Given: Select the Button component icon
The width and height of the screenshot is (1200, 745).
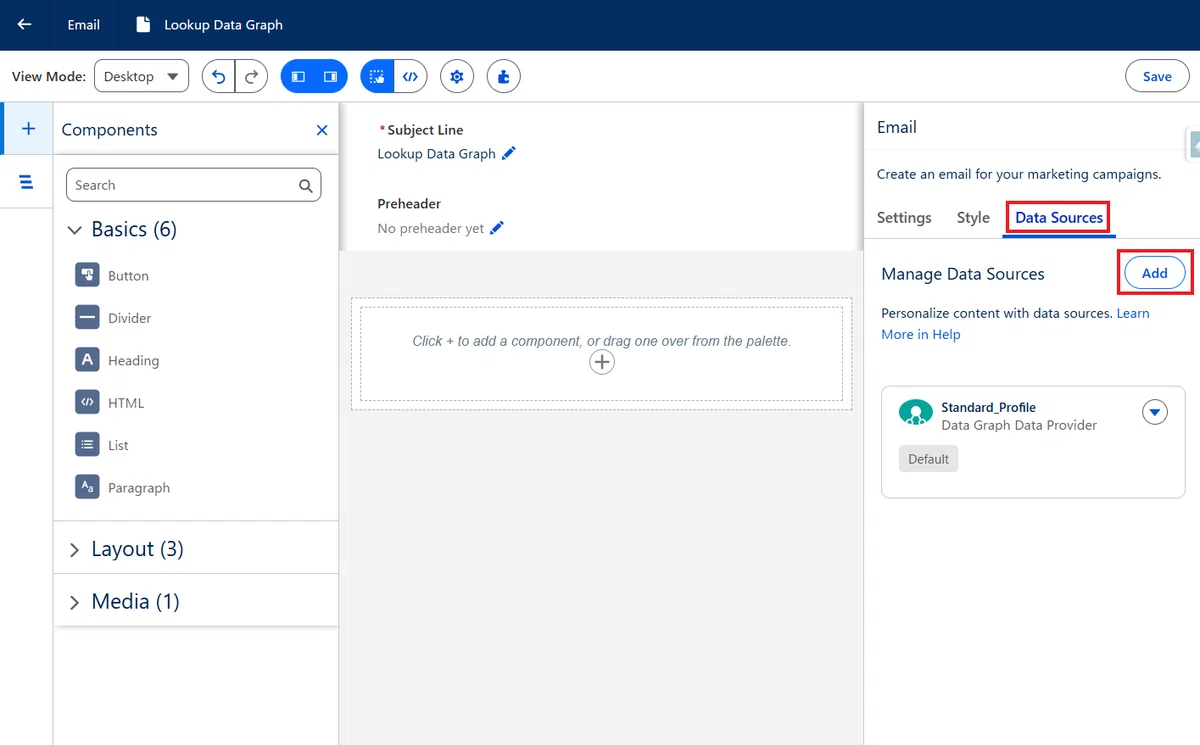Looking at the screenshot, I should (87, 275).
